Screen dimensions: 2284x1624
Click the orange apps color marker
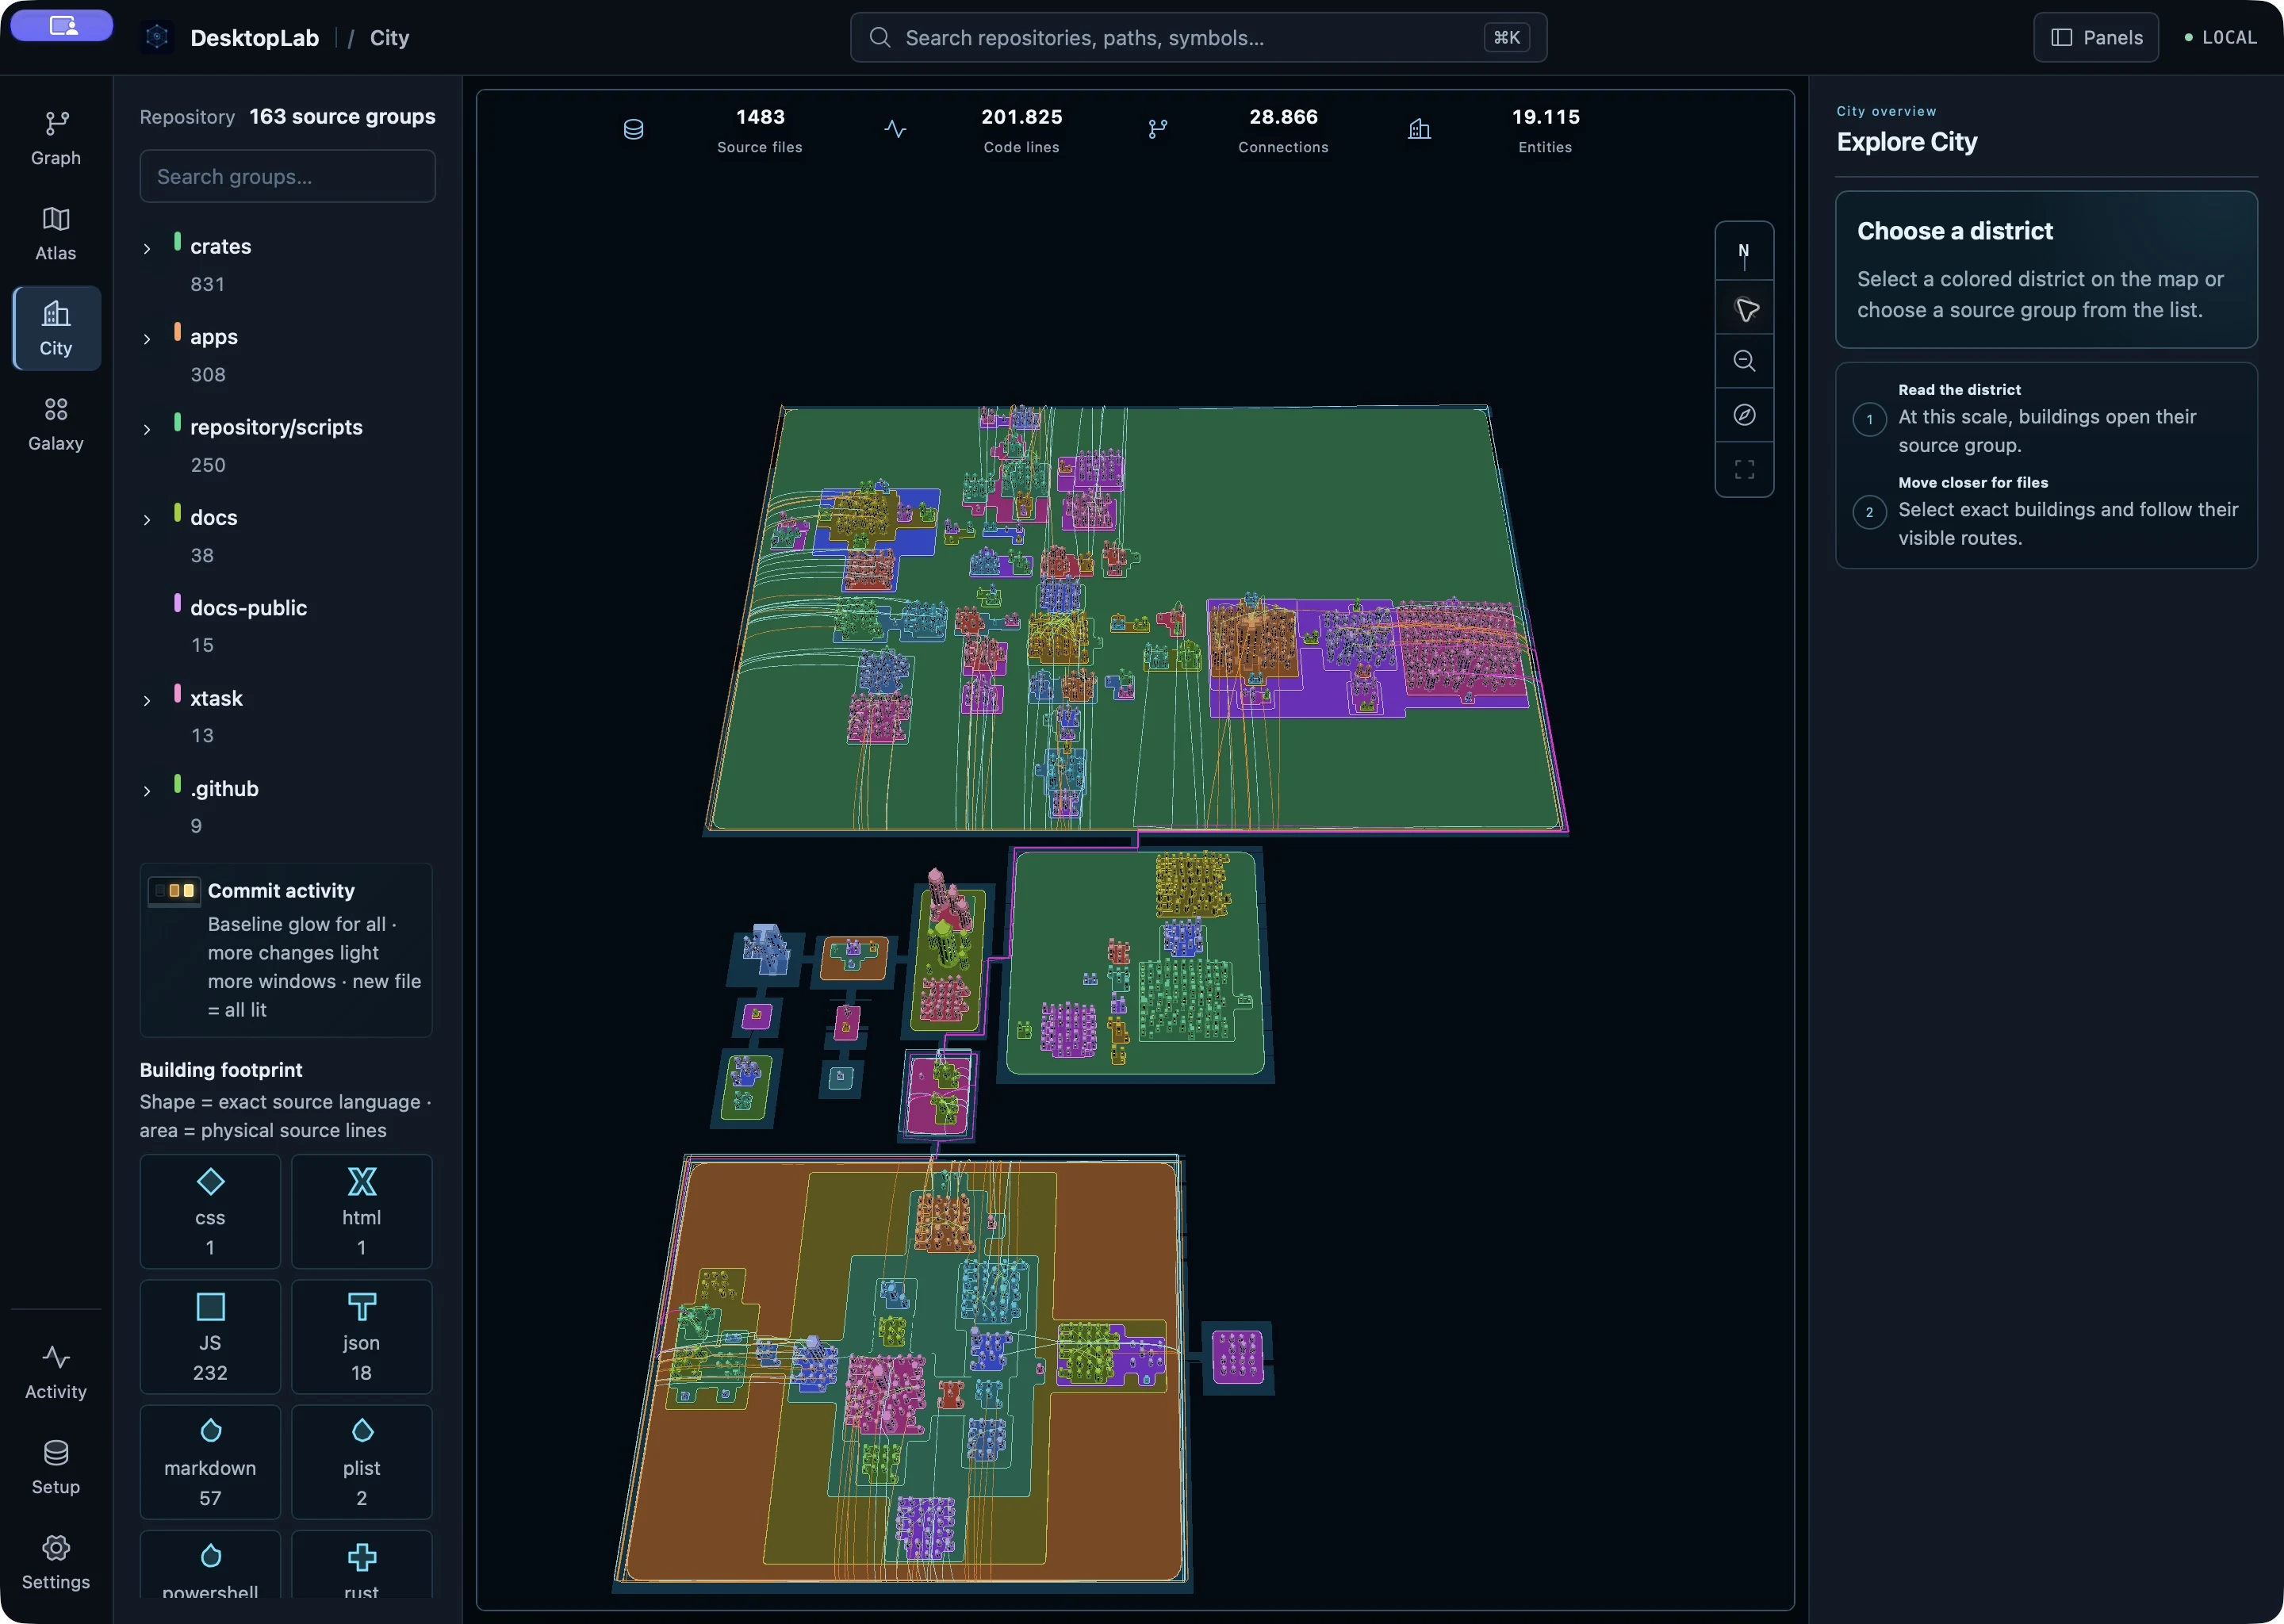coord(177,332)
